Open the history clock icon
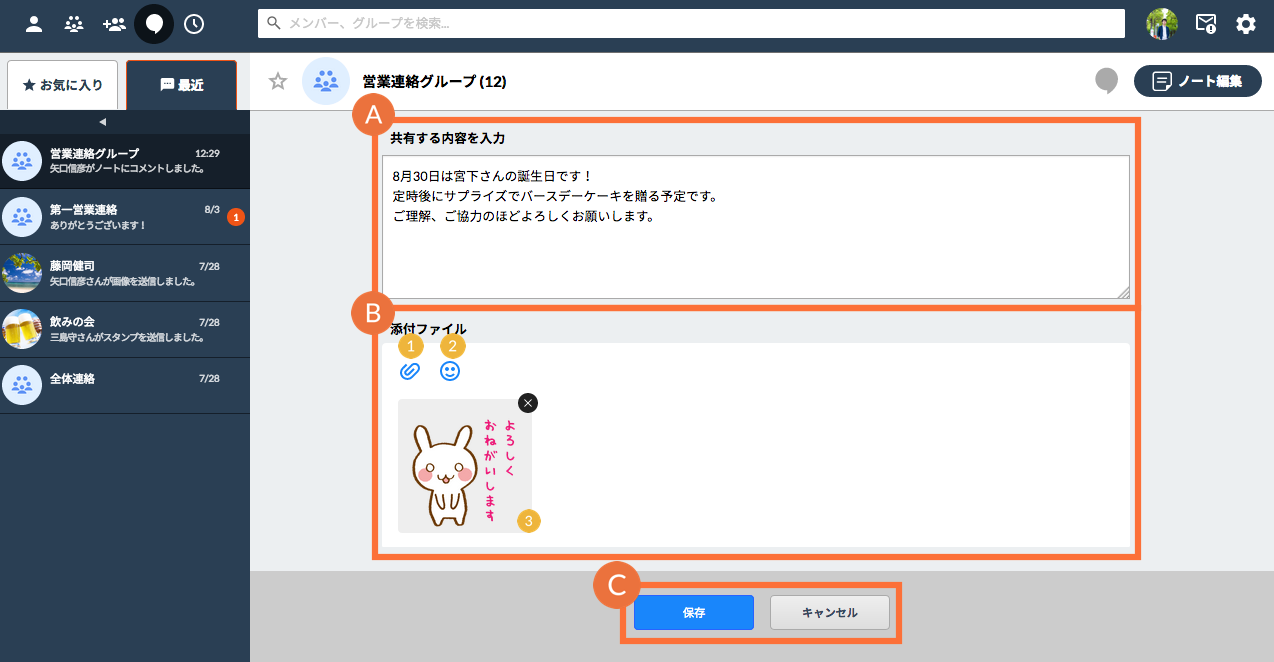Viewport: 1274px width, 662px height. pos(194,24)
